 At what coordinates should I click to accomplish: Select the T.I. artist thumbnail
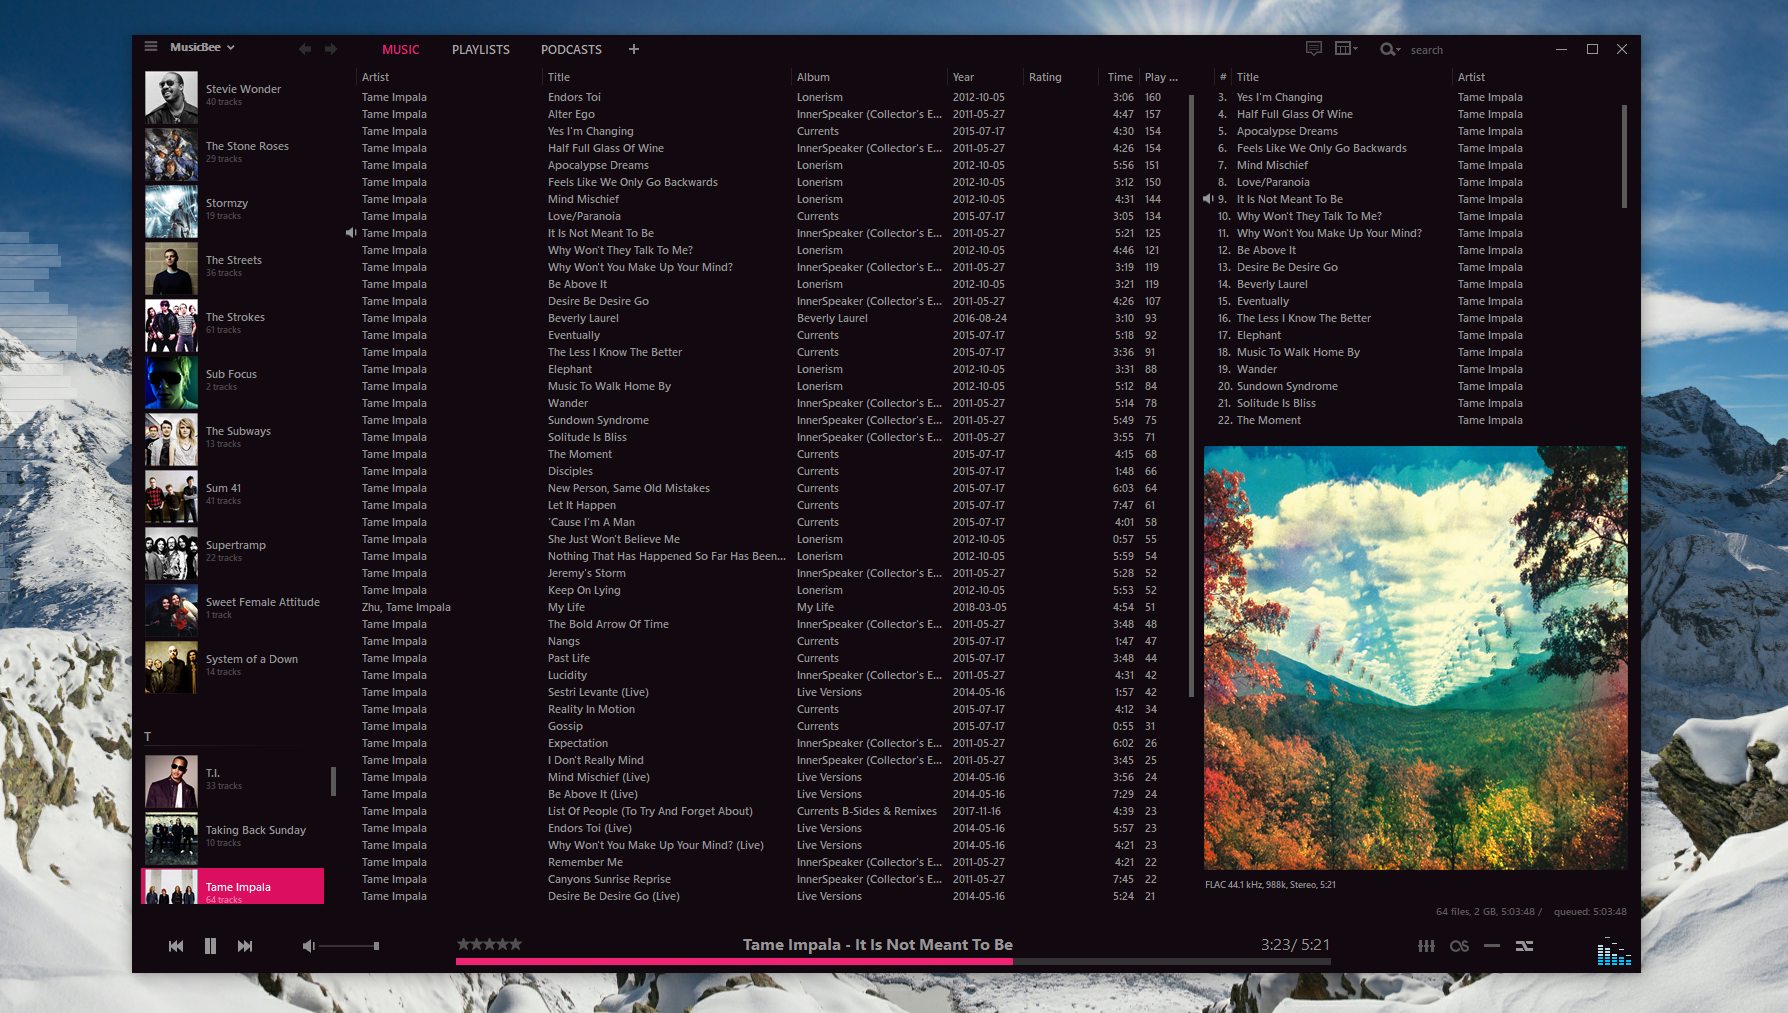point(171,781)
